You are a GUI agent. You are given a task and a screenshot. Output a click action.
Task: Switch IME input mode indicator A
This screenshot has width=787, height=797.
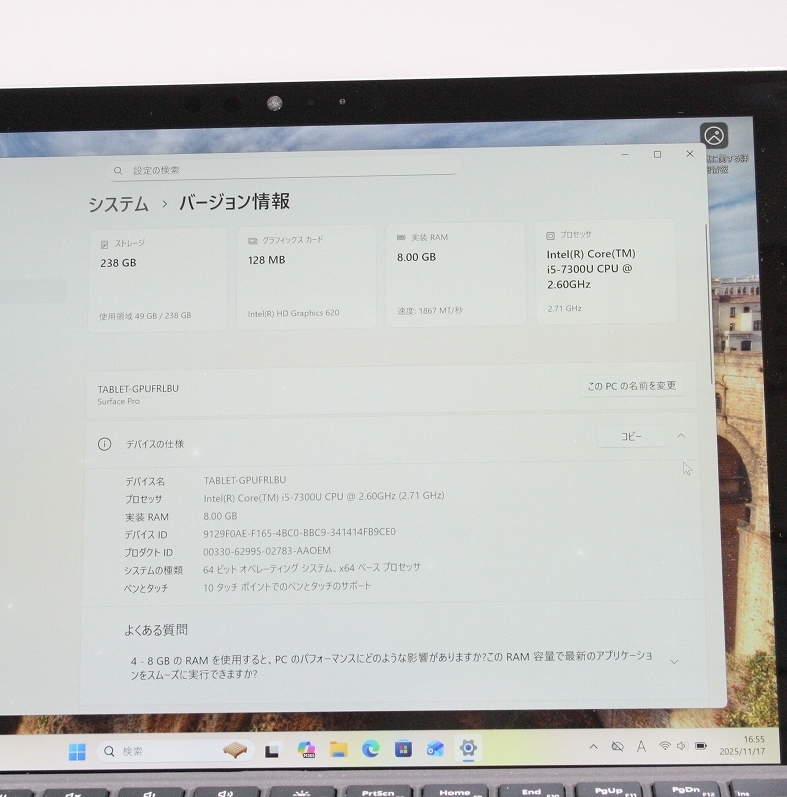[x=642, y=746]
